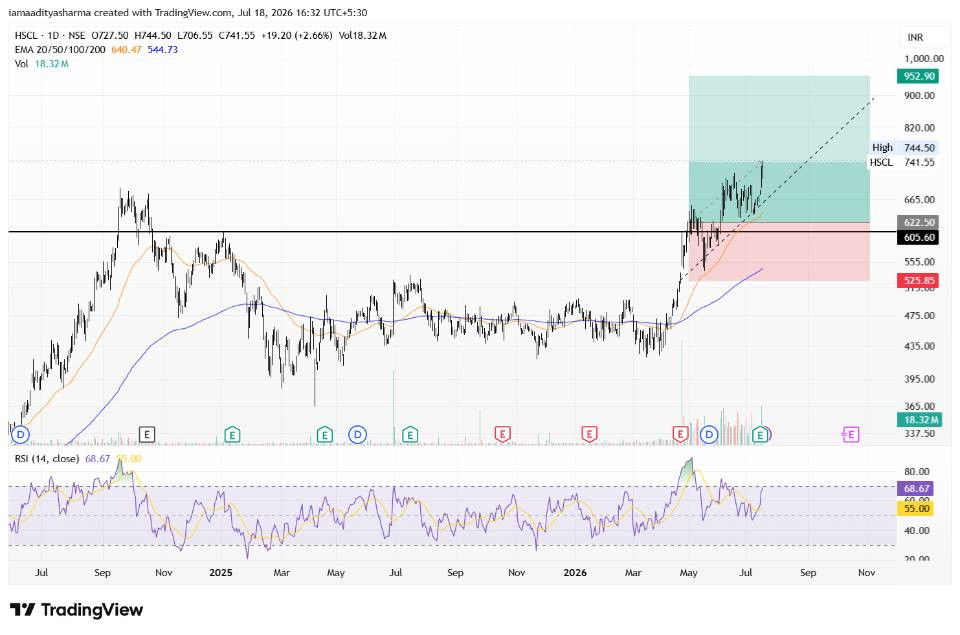The height and width of the screenshot is (635, 960).
Task: Click the 820.00 price axis label
Action: click(920, 128)
